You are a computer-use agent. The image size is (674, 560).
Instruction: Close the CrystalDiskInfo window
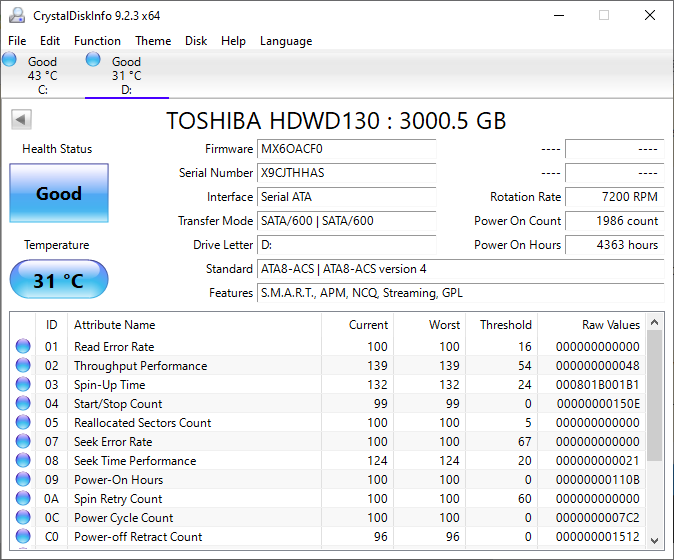click(x=650, y=15)
